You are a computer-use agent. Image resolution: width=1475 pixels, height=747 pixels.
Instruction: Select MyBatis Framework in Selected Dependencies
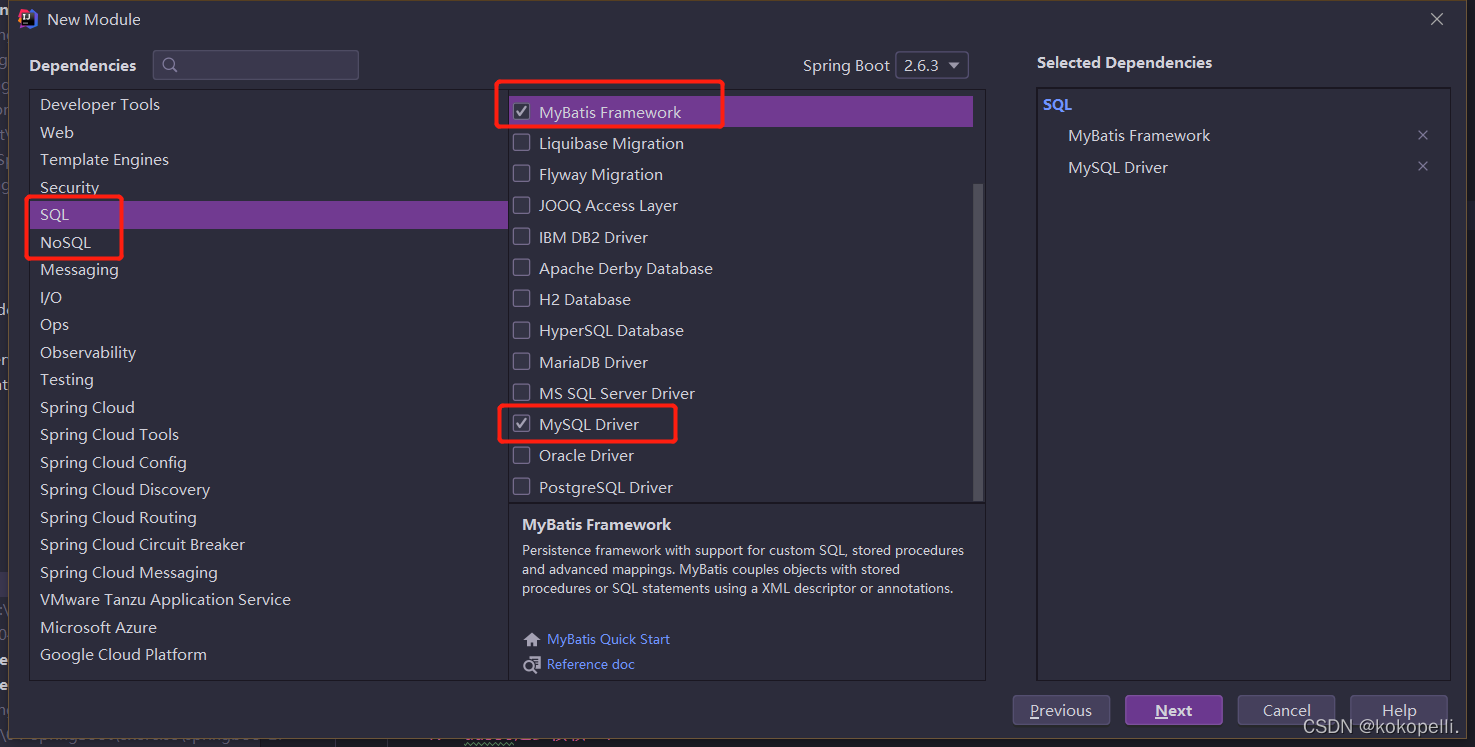tap(1139, 135)
